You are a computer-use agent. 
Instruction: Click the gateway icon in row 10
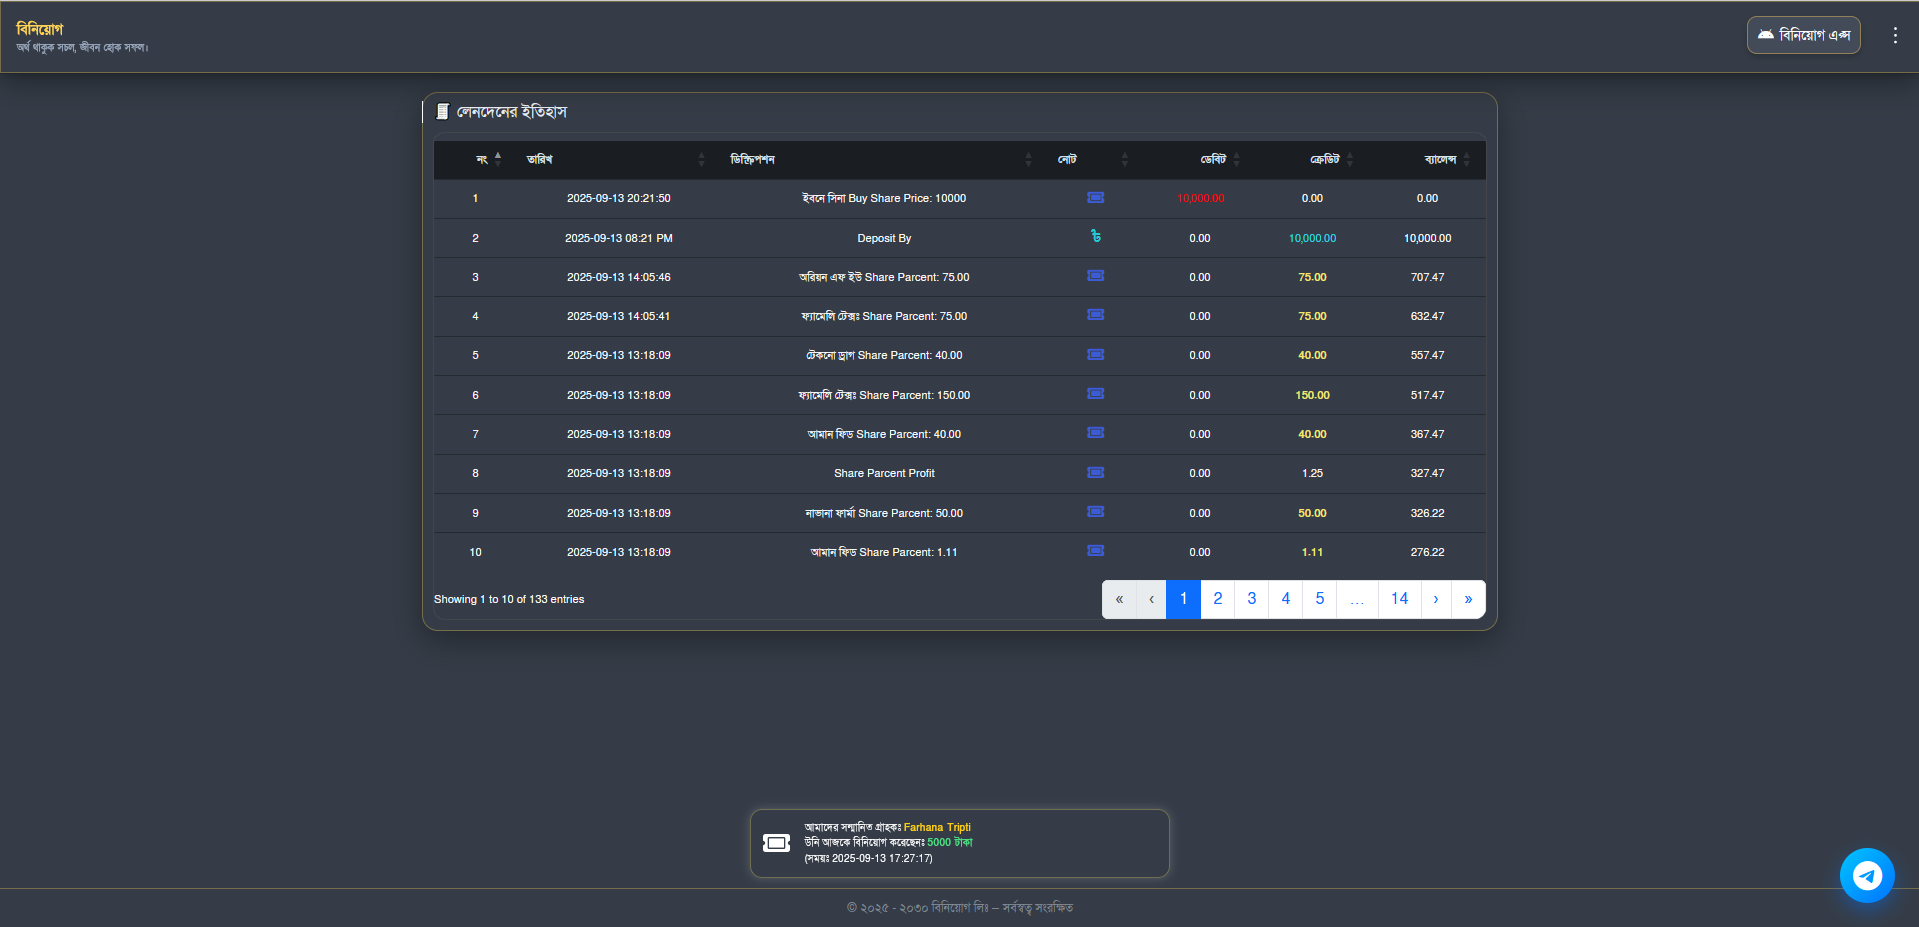[1095, 551]
